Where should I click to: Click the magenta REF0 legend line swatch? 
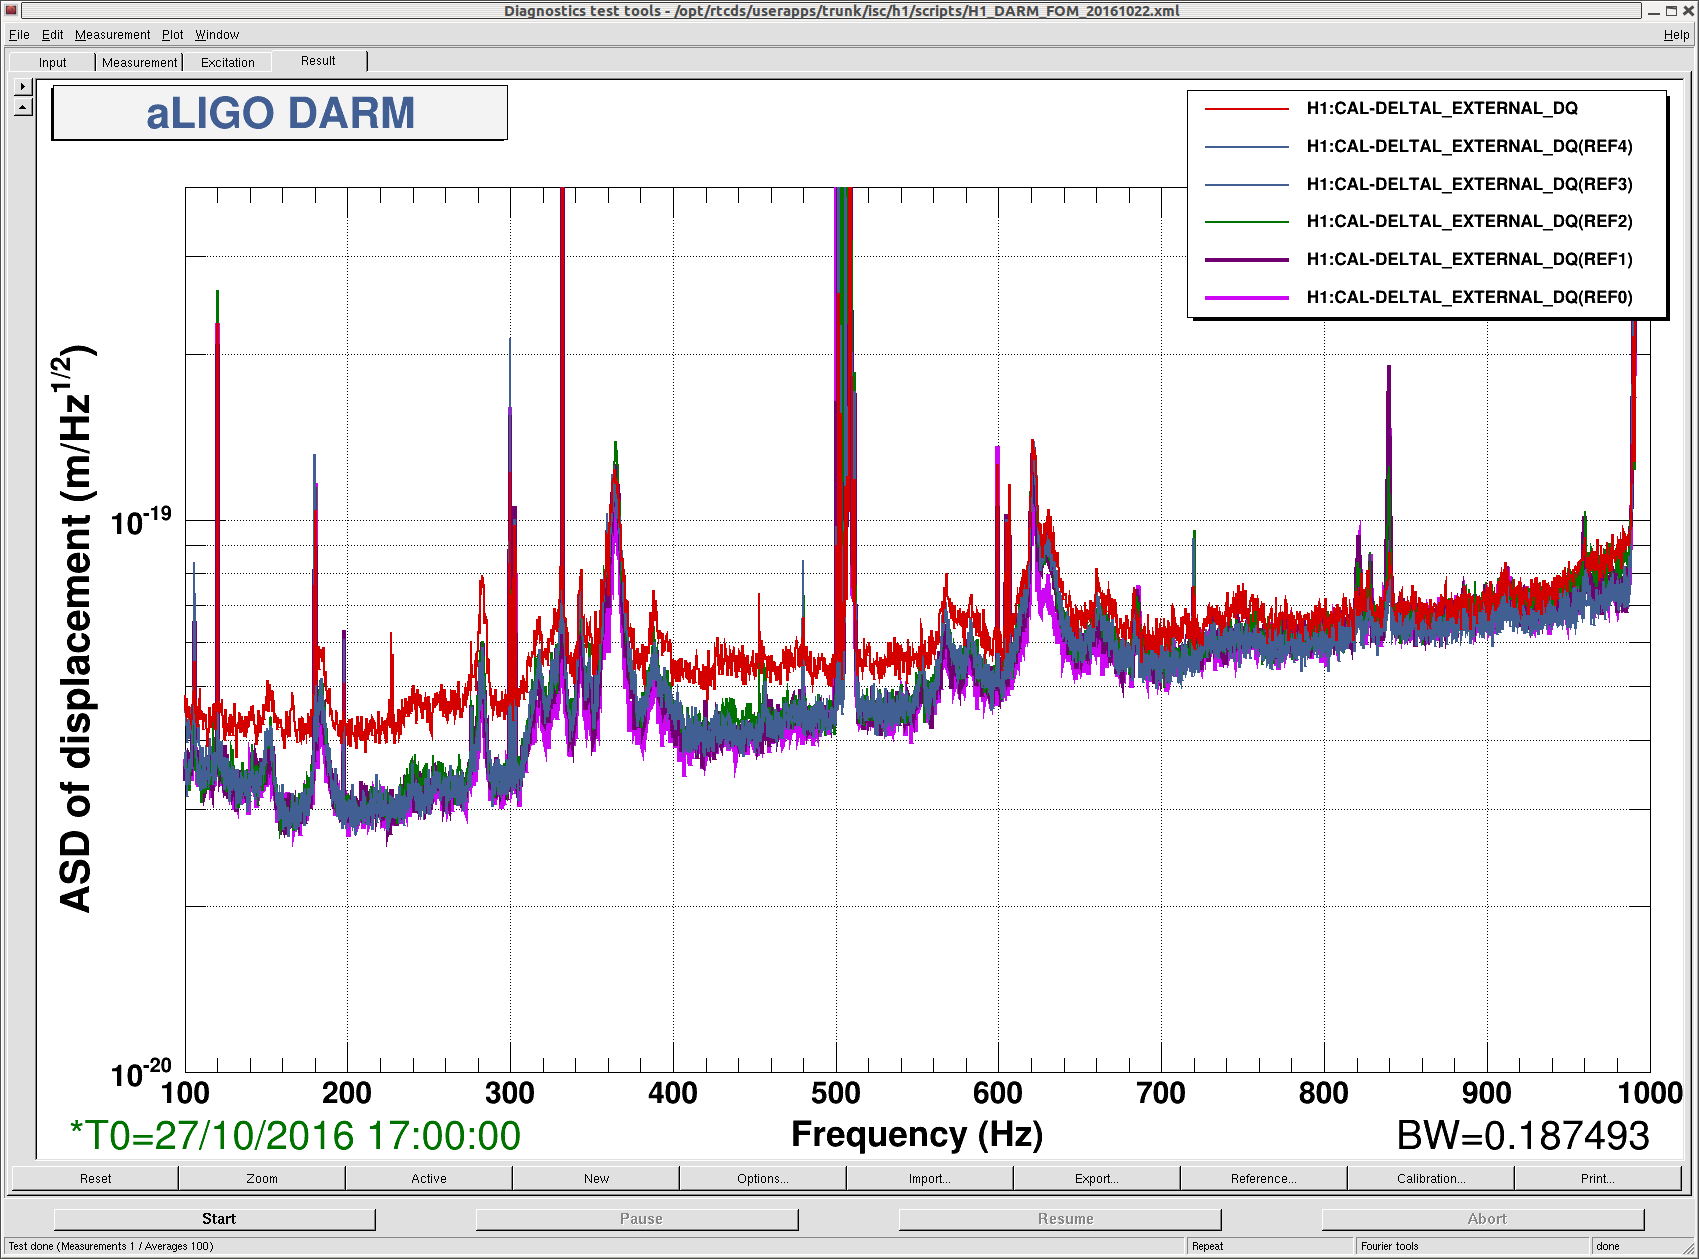1247,297
